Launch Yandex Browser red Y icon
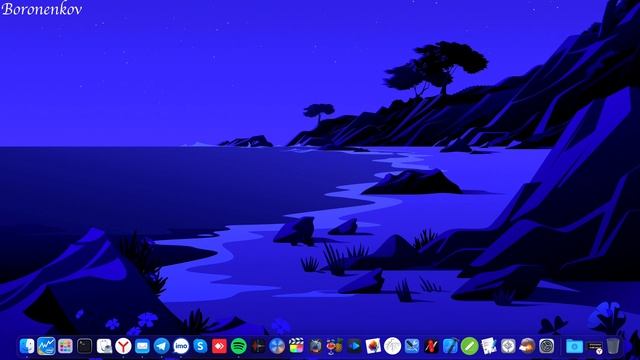 pyautogui.click(x=123, y=346)
